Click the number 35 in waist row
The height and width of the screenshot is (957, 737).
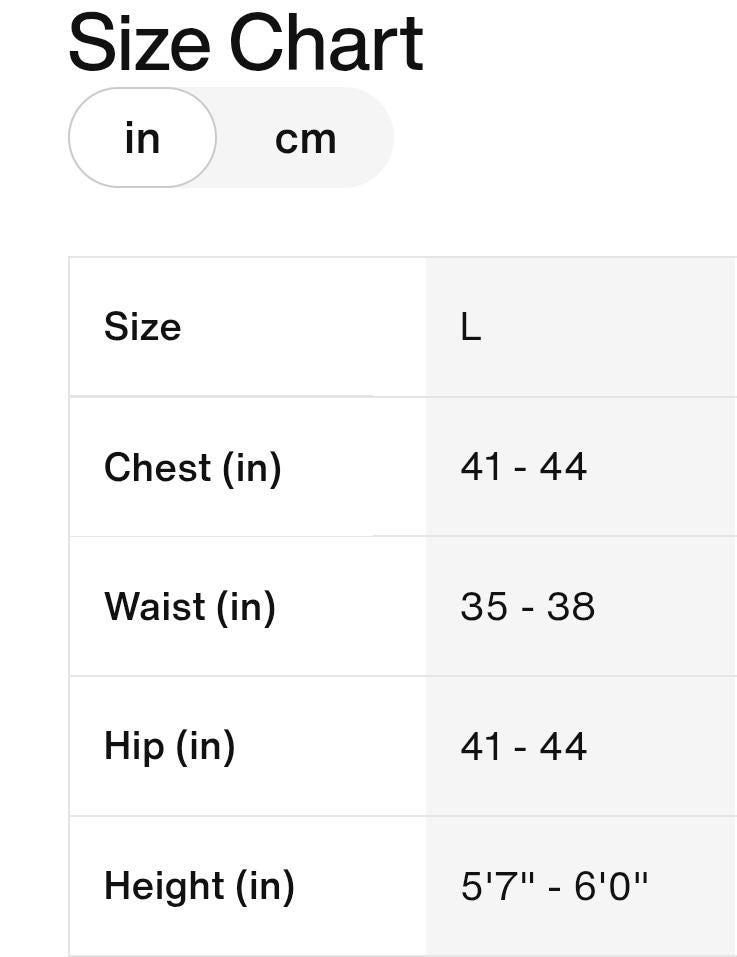pyautogui.click(x=484, y=607)
